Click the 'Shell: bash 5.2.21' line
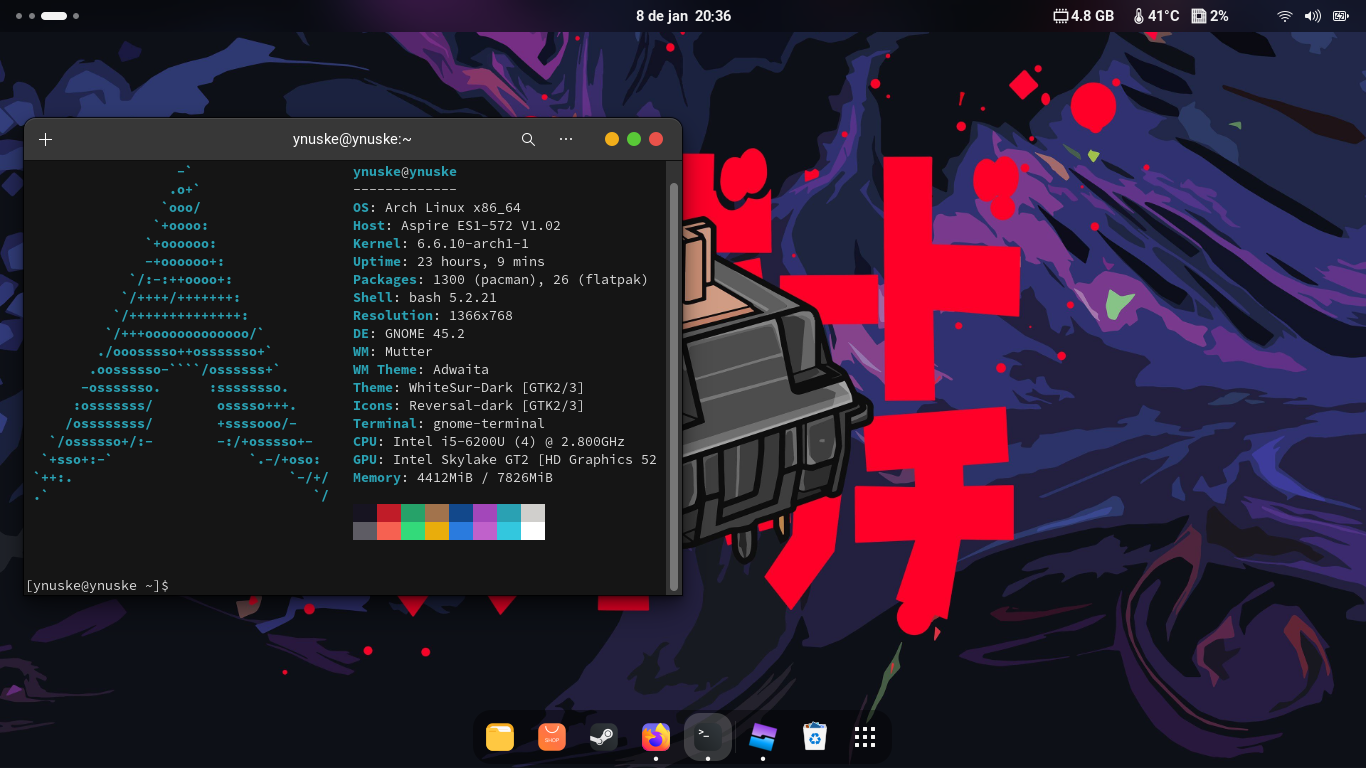 tap(425, 297)
